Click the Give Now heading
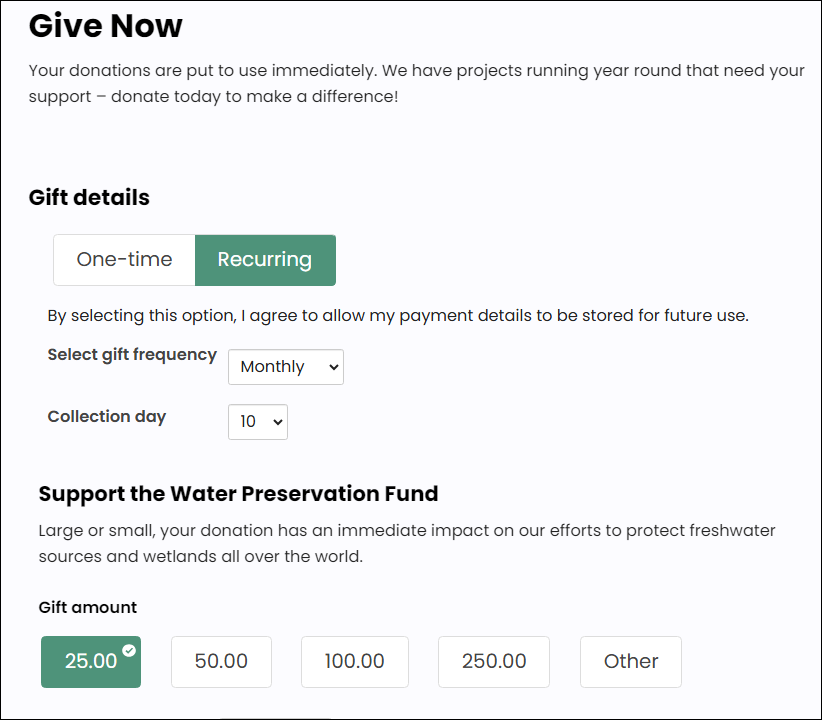 (x=106, y=25)
